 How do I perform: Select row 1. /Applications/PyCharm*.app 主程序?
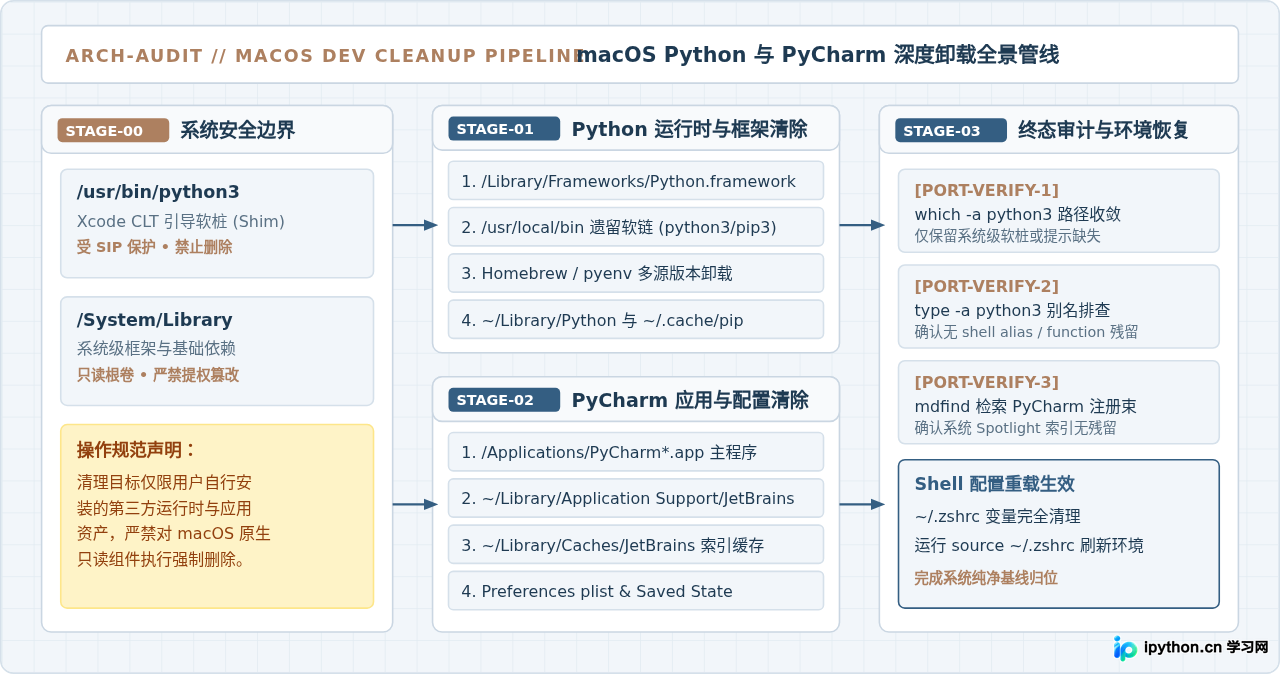click(636, 452)
